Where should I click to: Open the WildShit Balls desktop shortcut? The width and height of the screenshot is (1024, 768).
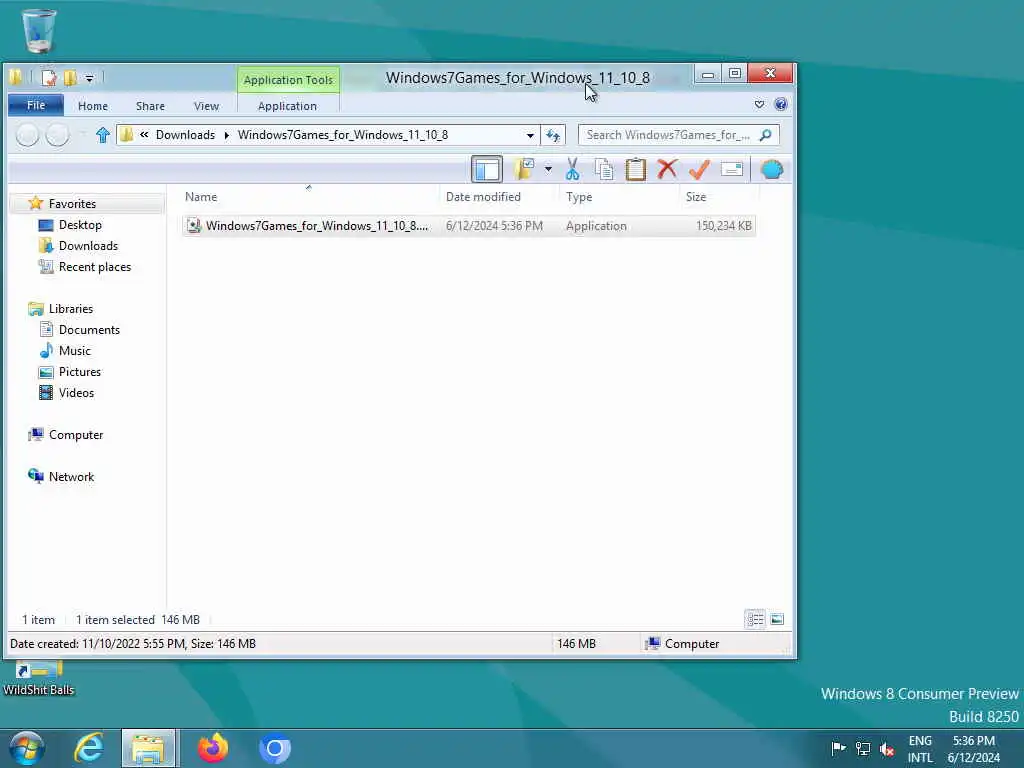click(39, 679)
